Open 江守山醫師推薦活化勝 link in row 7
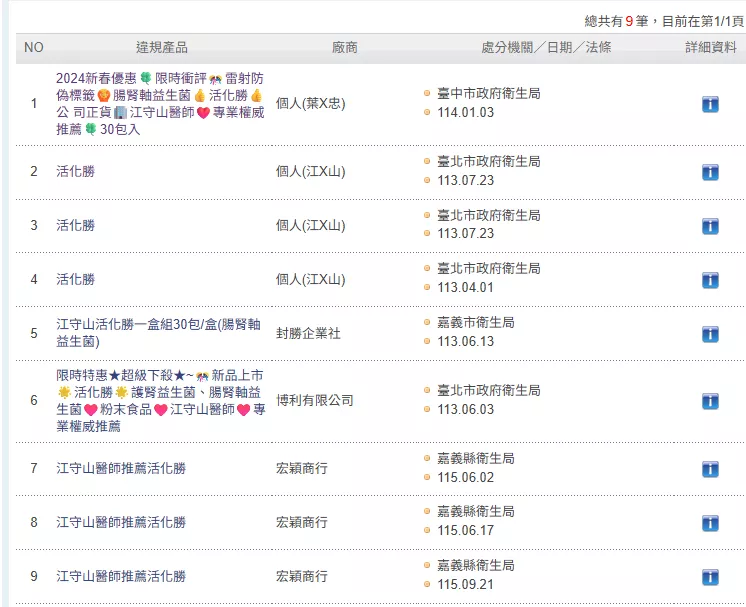This screenshot has width=746, height=607. coord(121,469)
